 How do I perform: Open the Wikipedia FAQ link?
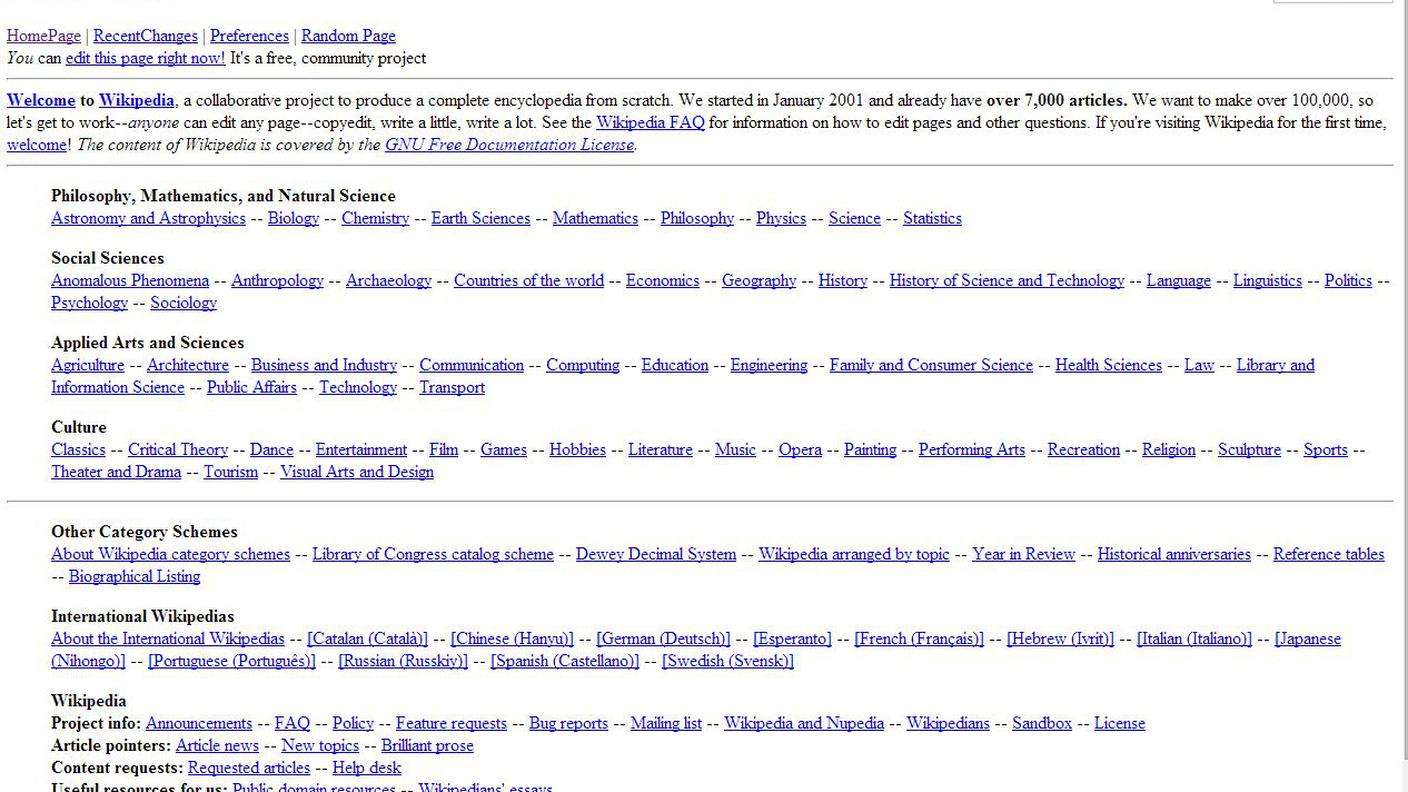coord(650,123)
